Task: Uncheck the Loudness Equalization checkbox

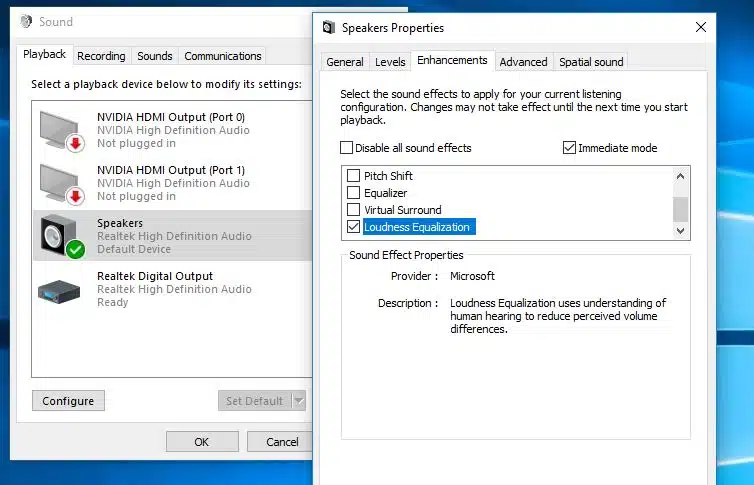Action: tap(353, 226)
